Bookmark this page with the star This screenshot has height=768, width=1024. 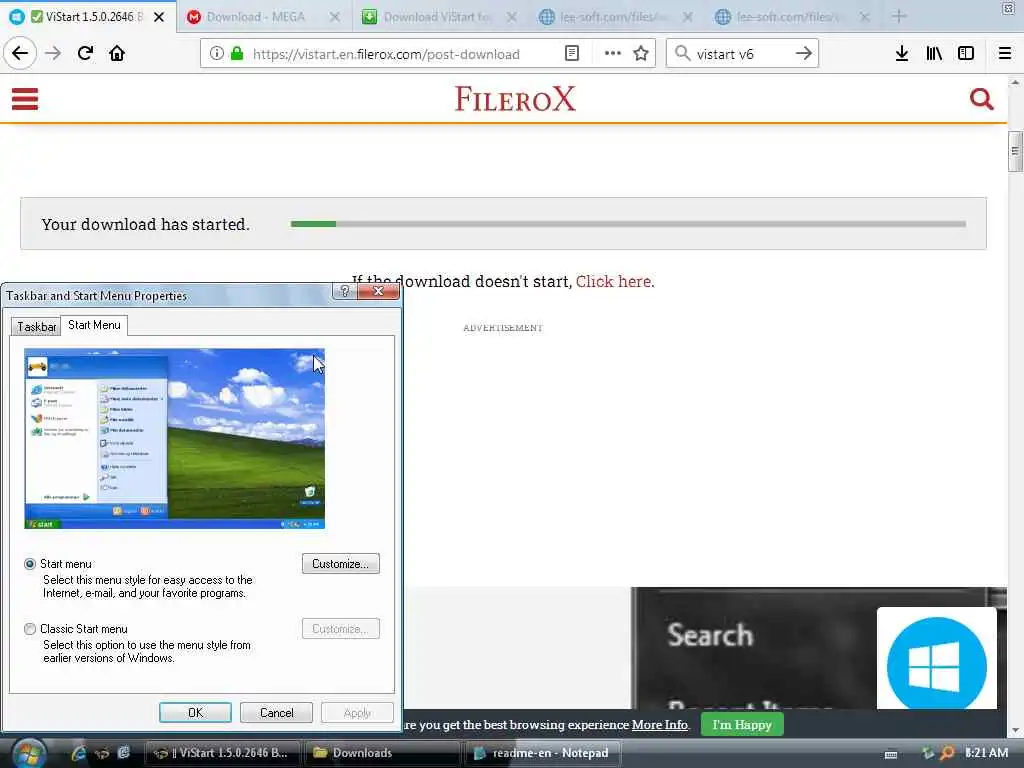coord(641,54)
